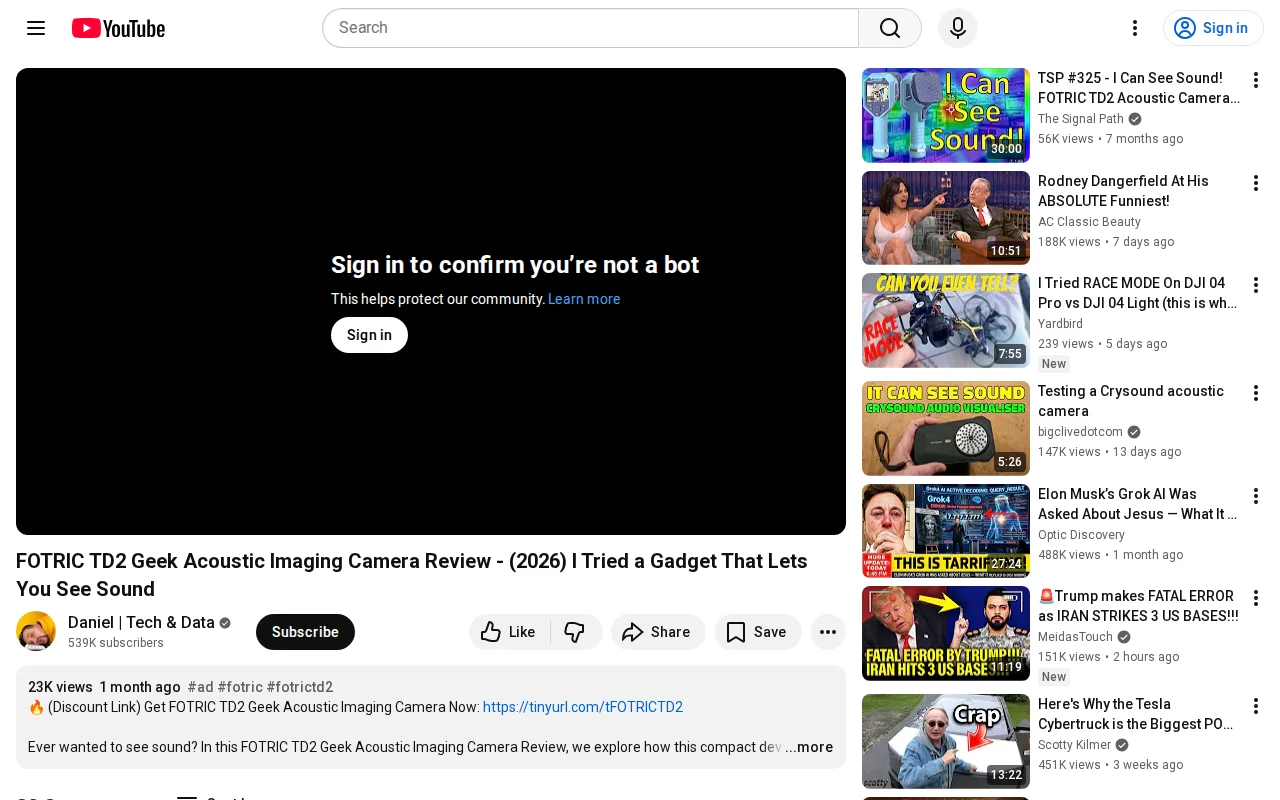Screen dimensions: 1280x800
Task: Open the TSP #325 video title
Action: coord(1139,88)
